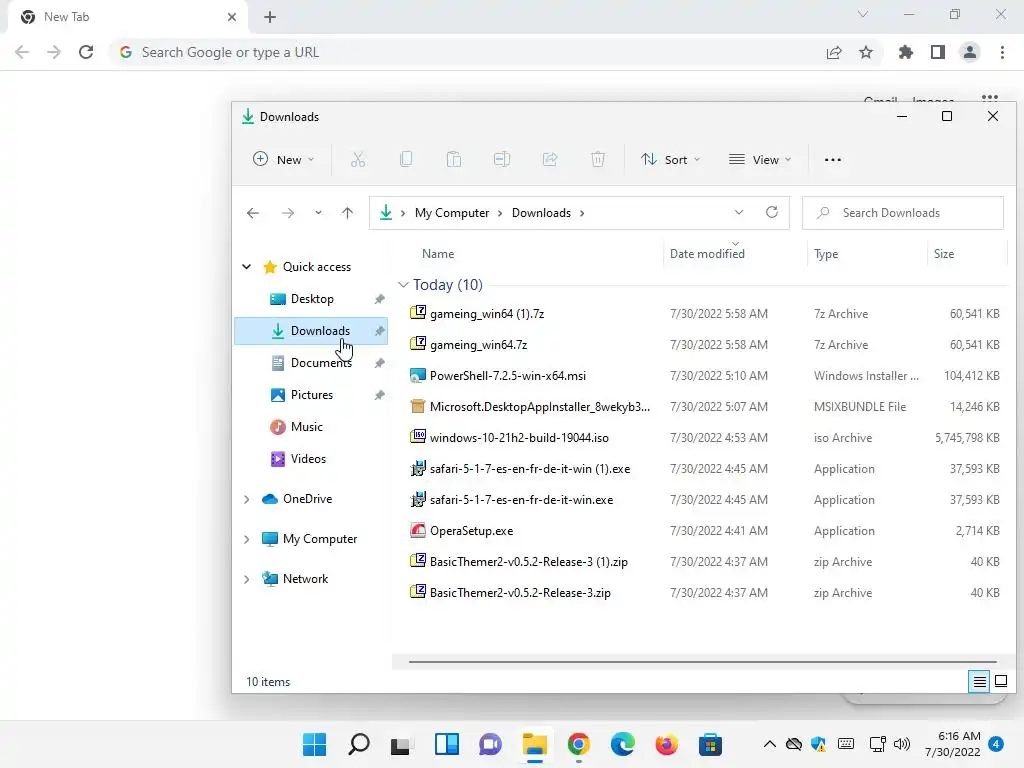Image resolution: width=1024 pixels, height=768 pixels.
Task: Go back in Explorer navigation
Action: coord(253,213)
